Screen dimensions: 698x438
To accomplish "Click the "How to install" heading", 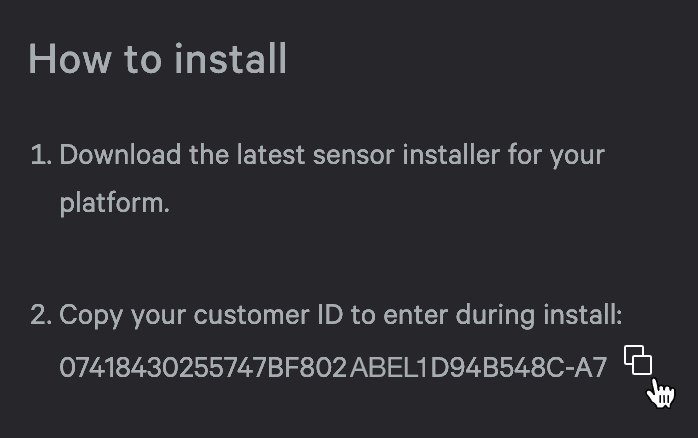I will coord(158,59).
